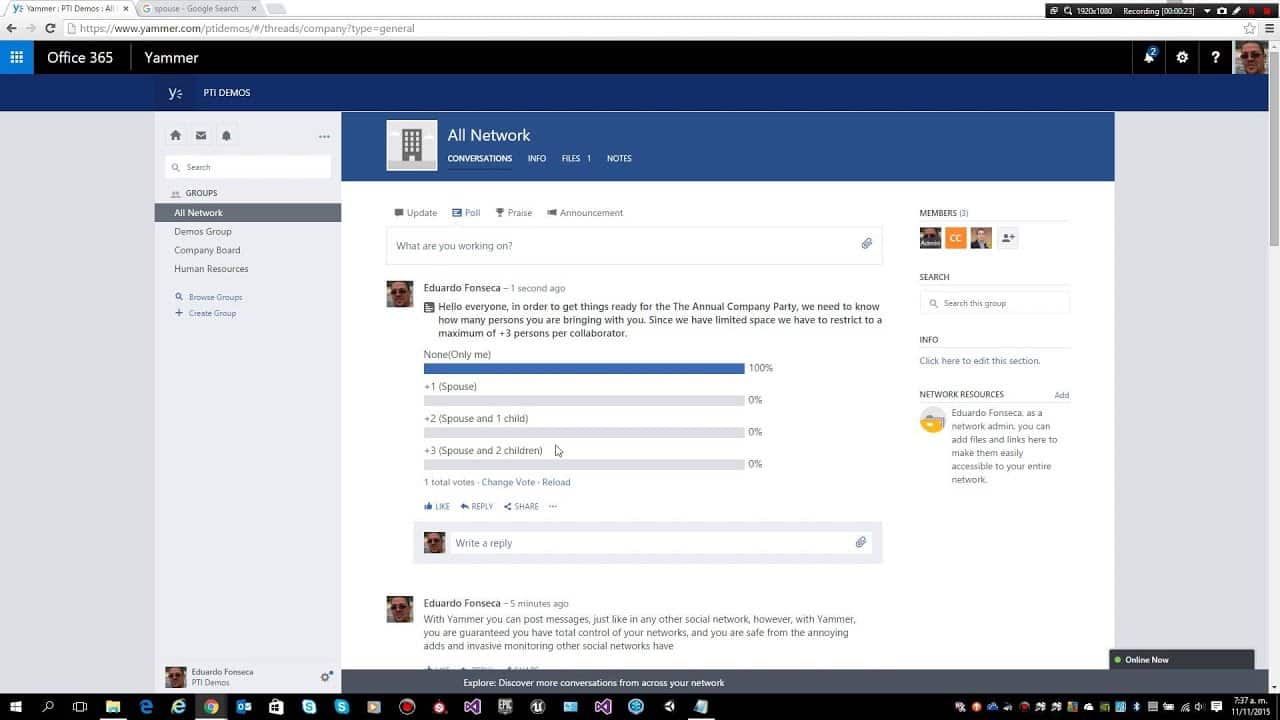The height and width of the screenshot is (720, 1280).
Task: Click the browser address bar
Action: tap(650, 28)
